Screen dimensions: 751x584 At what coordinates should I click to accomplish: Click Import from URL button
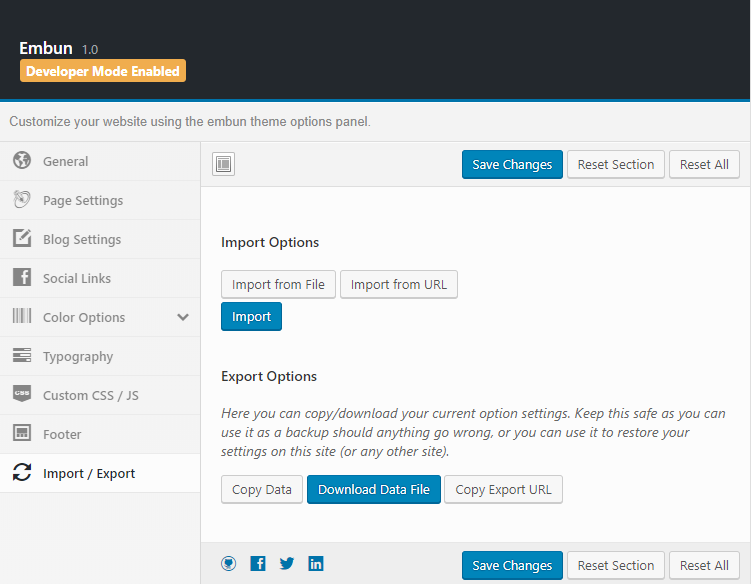click(x=398, y=285)
